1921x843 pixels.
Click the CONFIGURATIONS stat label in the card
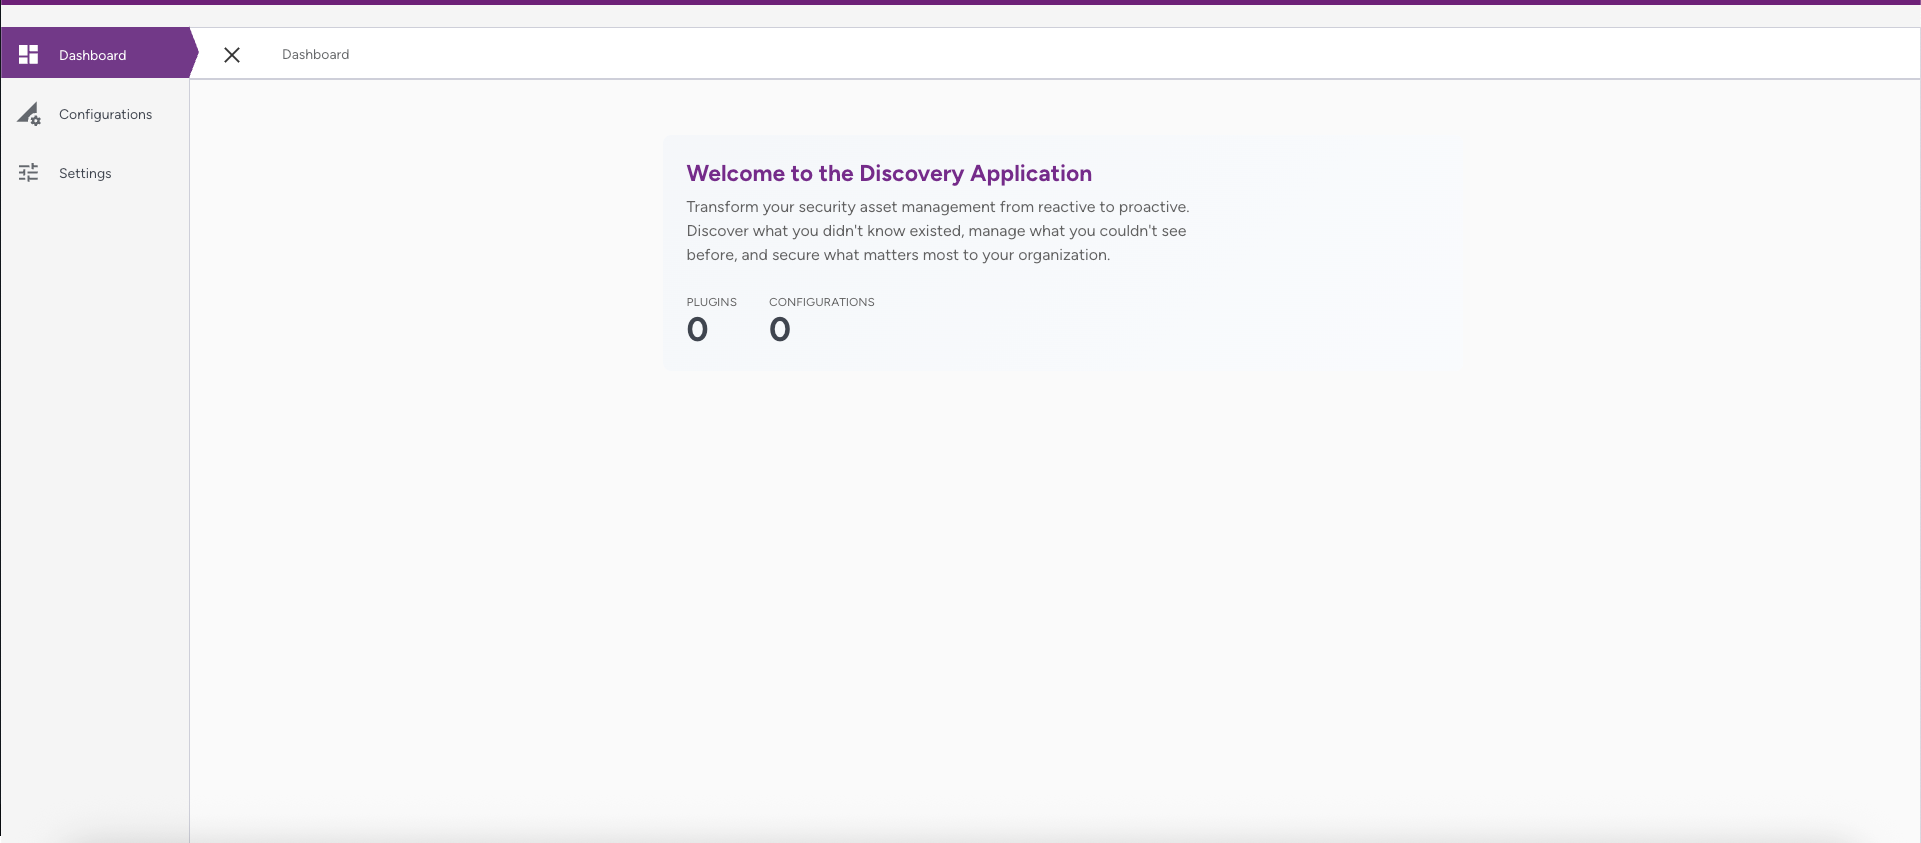(x=821, y=302)
